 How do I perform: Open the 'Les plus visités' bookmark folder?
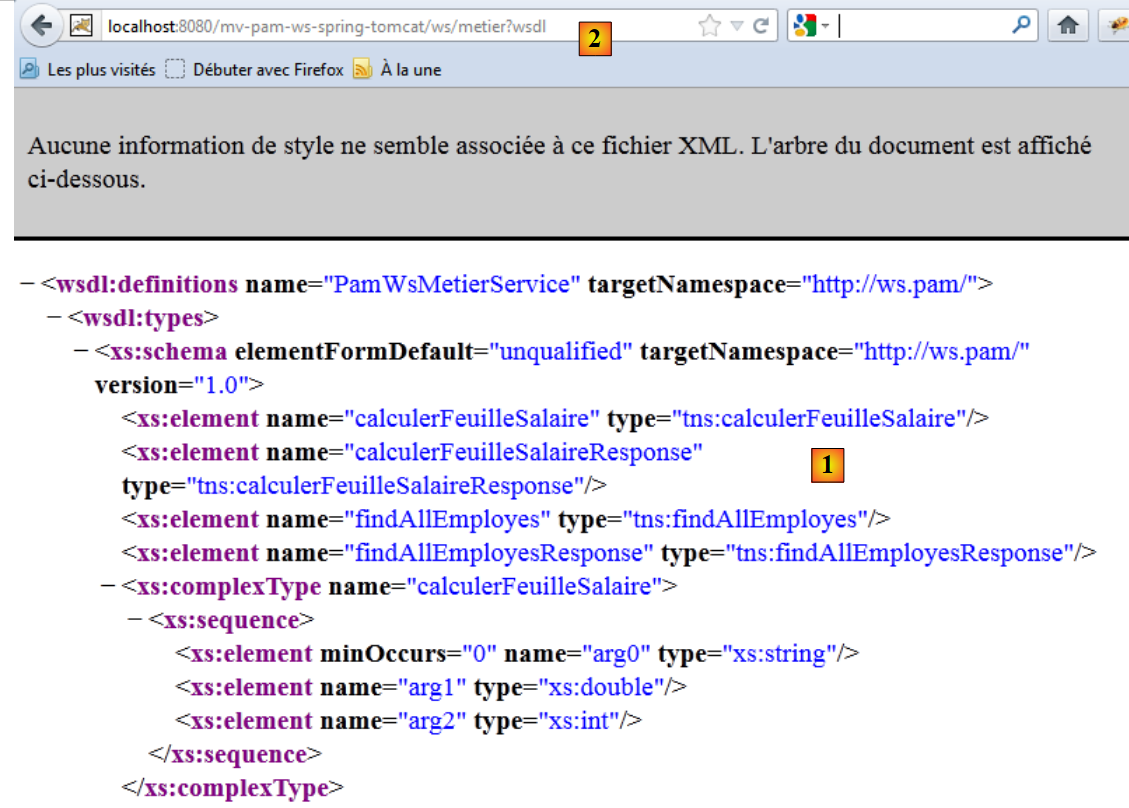pos(88,70)
